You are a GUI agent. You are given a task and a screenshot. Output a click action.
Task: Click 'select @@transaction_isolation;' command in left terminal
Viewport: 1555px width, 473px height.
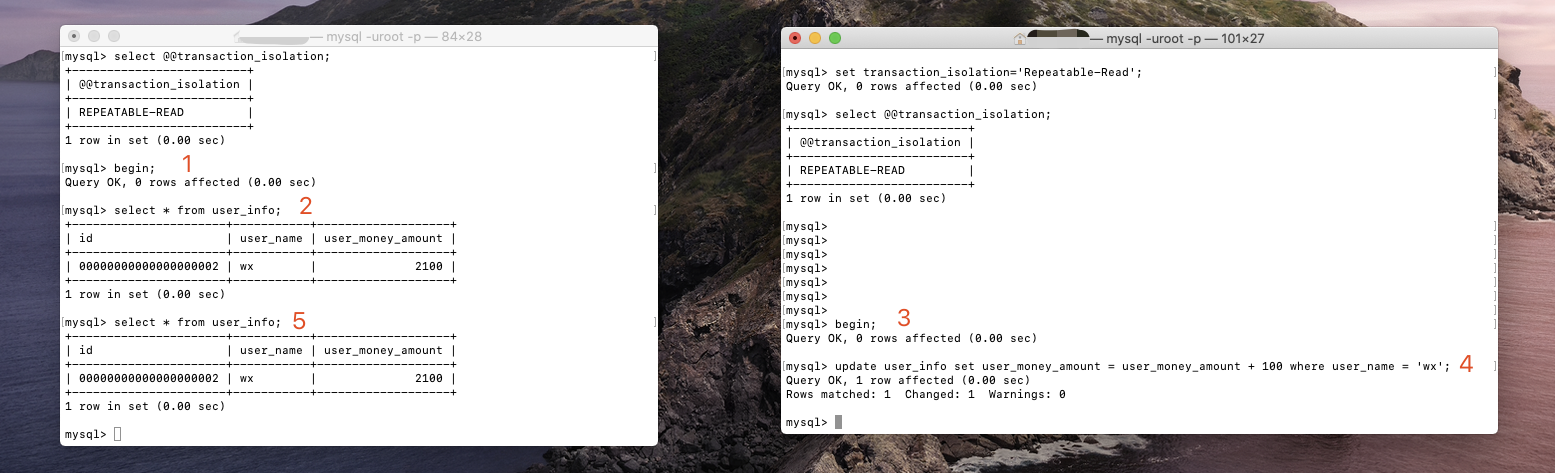point(222,56)
